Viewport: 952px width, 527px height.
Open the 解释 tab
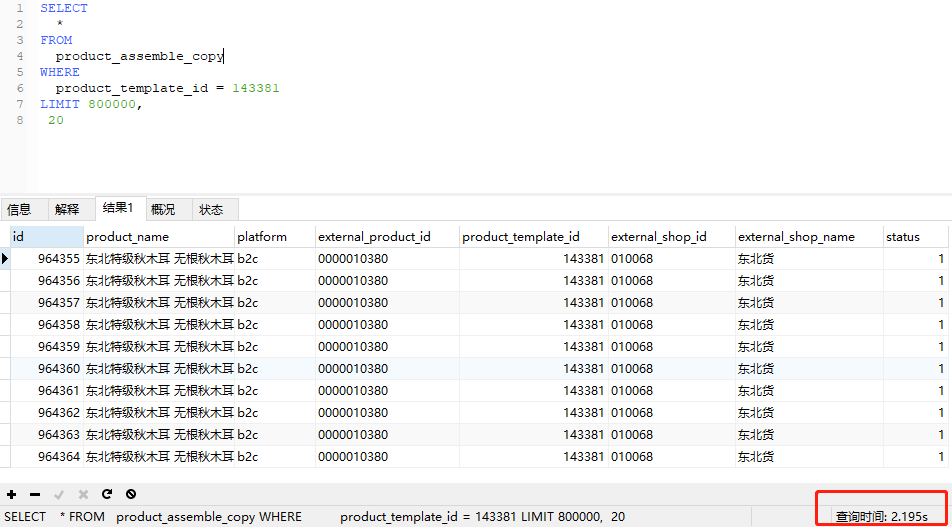pos(67,209)
